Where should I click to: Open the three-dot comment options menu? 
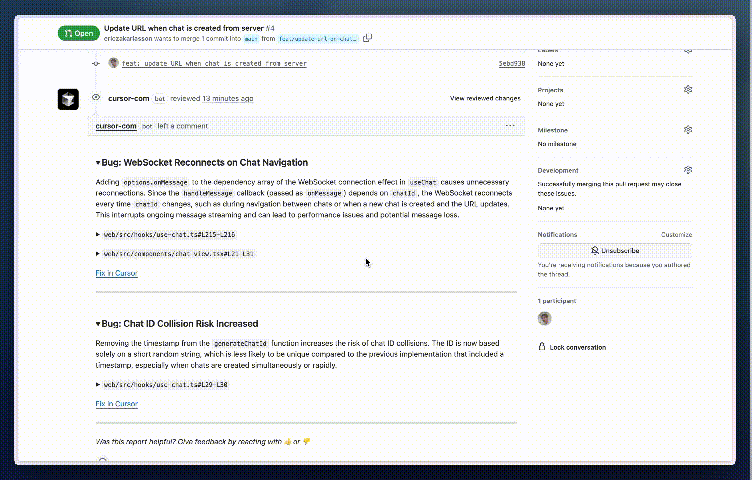click(510, 126)
